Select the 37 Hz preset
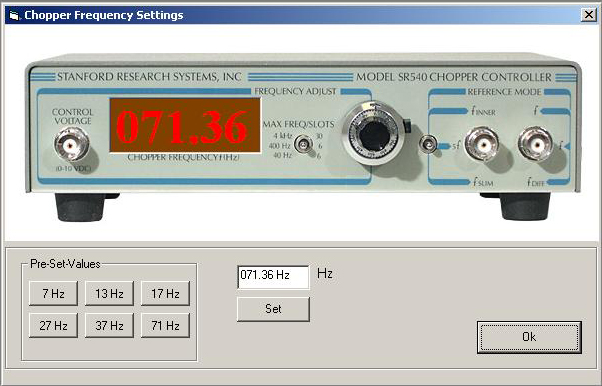 pos(109,325)
